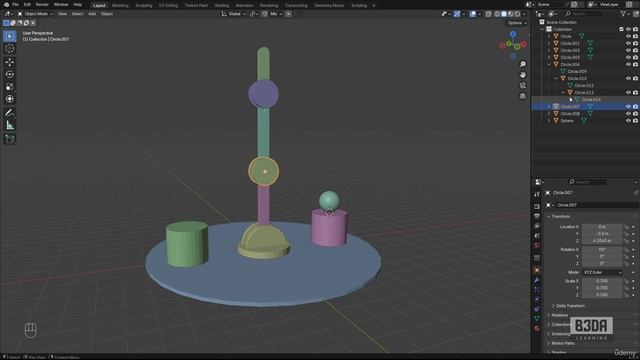Open the XYZ Euler rotation mode dropdown
640x360 pixels.
pos(602,272)
